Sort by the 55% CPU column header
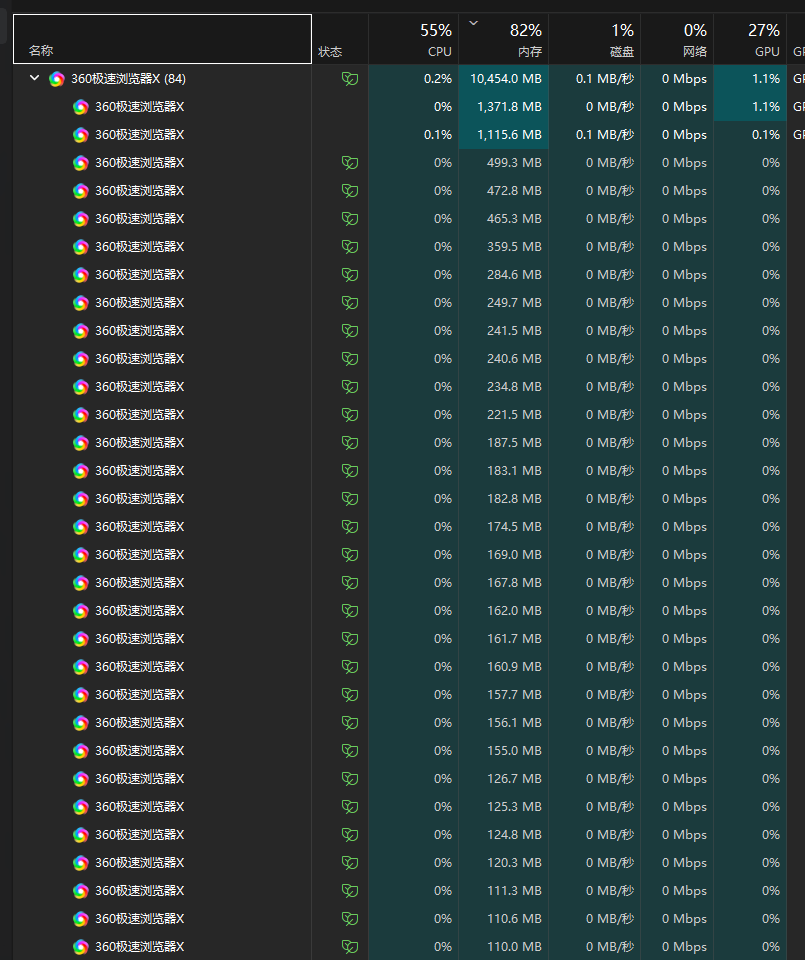 413,39
